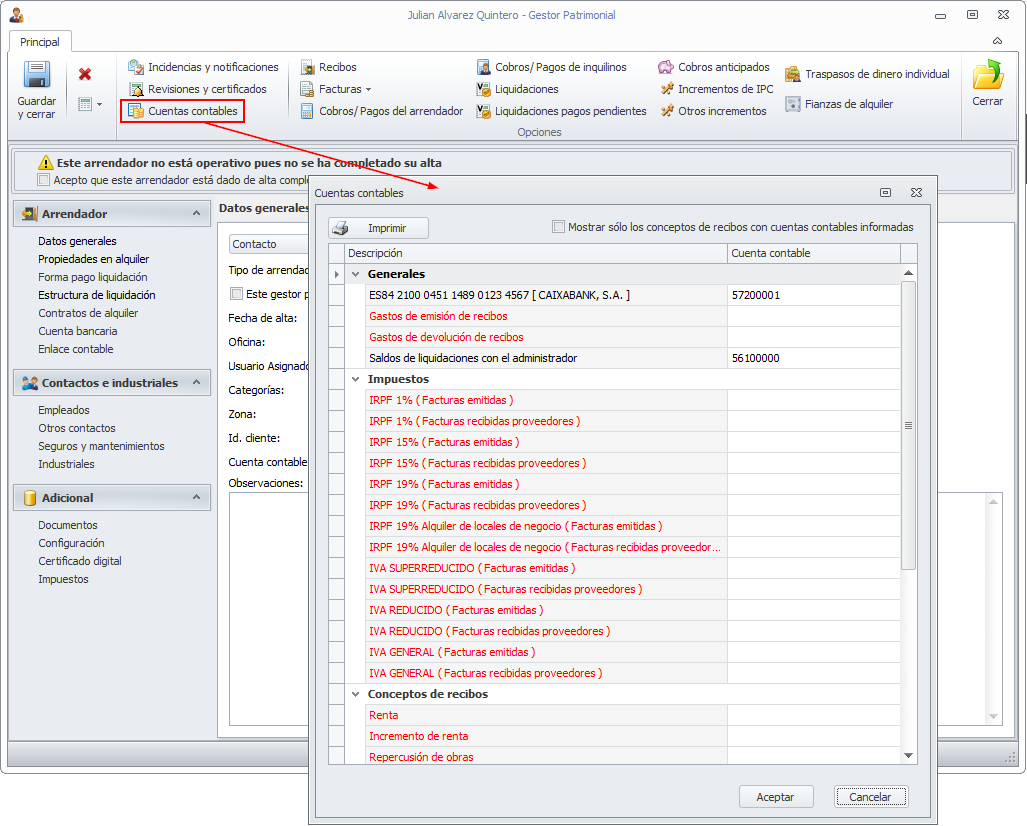The width and height of the screenshot is (1027, 826).
Task: Click the Aceptar button
Action: [x=776, y=797]
